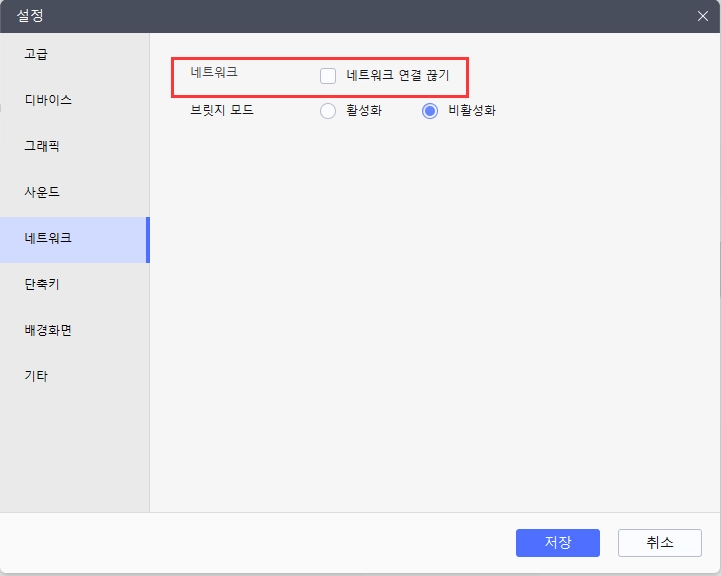
Task: Tick the 네트워크 연결 끊기 checkbox
Action: (328, 76)
